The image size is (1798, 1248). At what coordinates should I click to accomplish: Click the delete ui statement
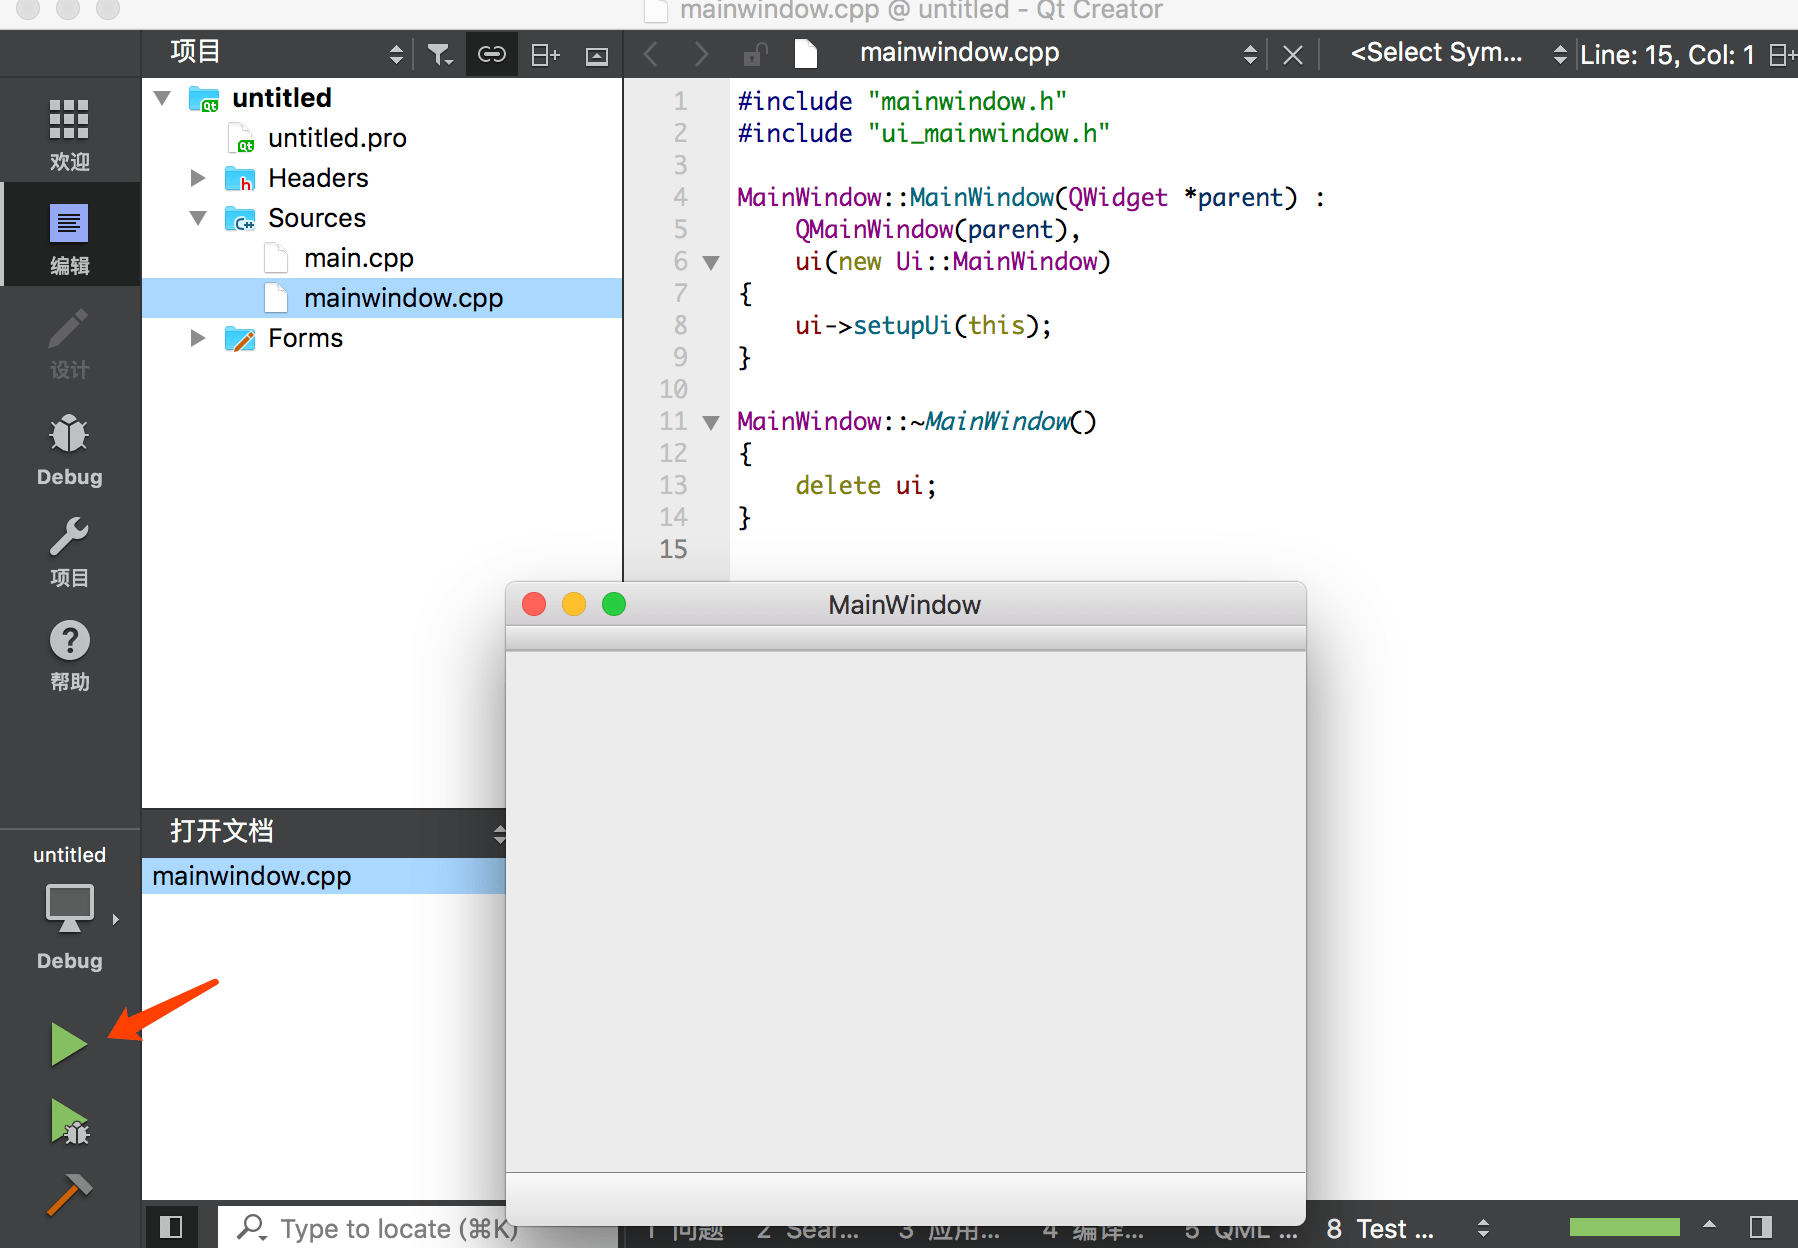click(865, 485)
